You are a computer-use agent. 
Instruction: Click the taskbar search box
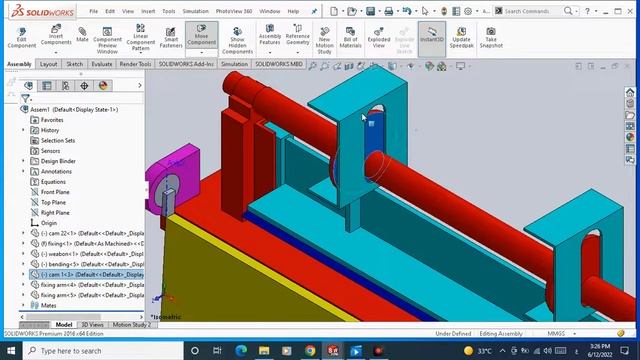tap(103, 351)
